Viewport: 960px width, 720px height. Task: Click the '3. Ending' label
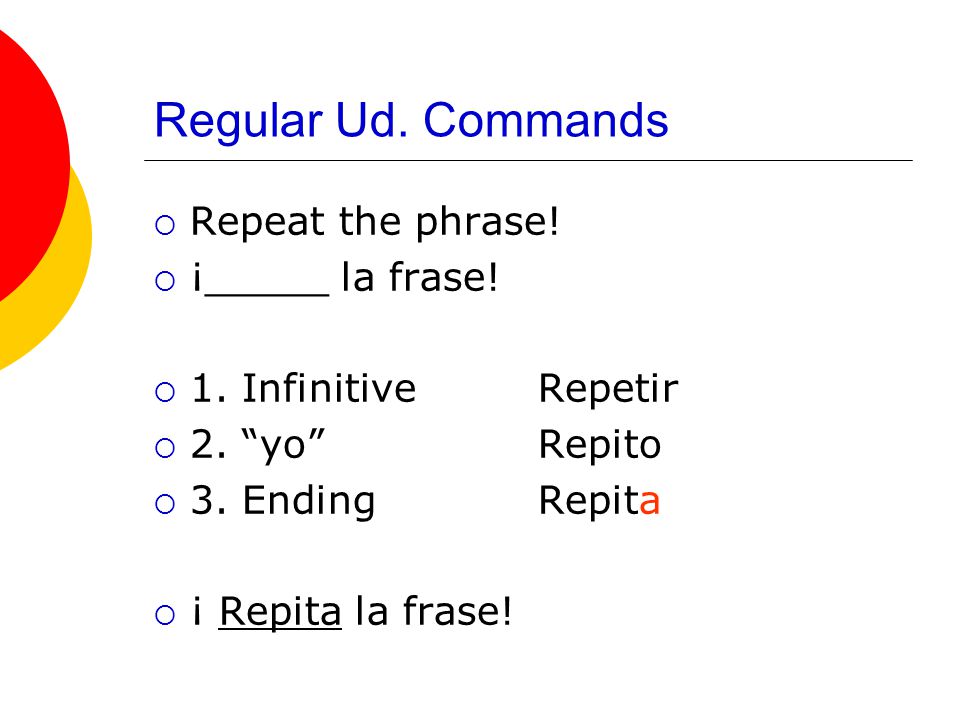point(283,501)
